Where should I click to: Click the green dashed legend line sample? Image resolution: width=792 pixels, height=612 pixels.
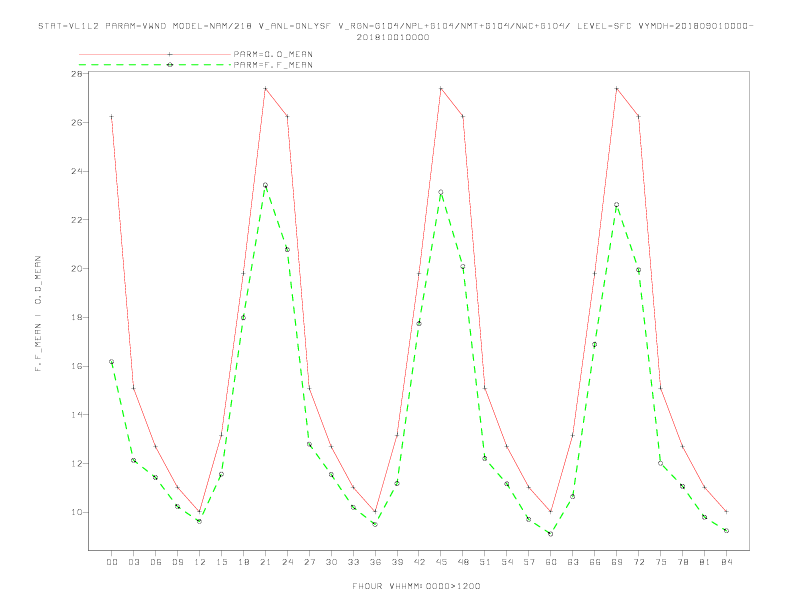pyautogui.click(x=155, y=65)
